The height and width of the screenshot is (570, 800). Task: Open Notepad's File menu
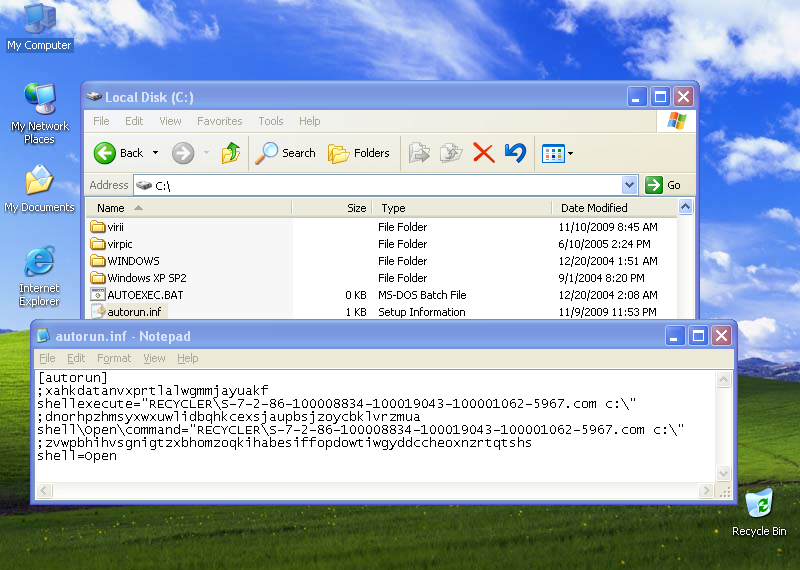click(x=47, y=358)
